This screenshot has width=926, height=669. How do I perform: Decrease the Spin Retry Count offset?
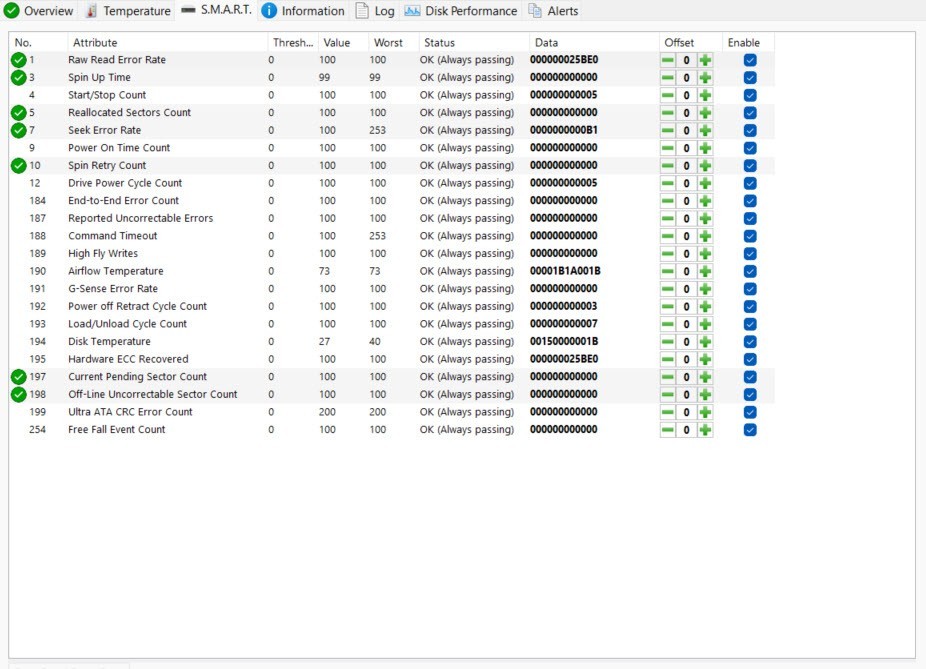668,166
